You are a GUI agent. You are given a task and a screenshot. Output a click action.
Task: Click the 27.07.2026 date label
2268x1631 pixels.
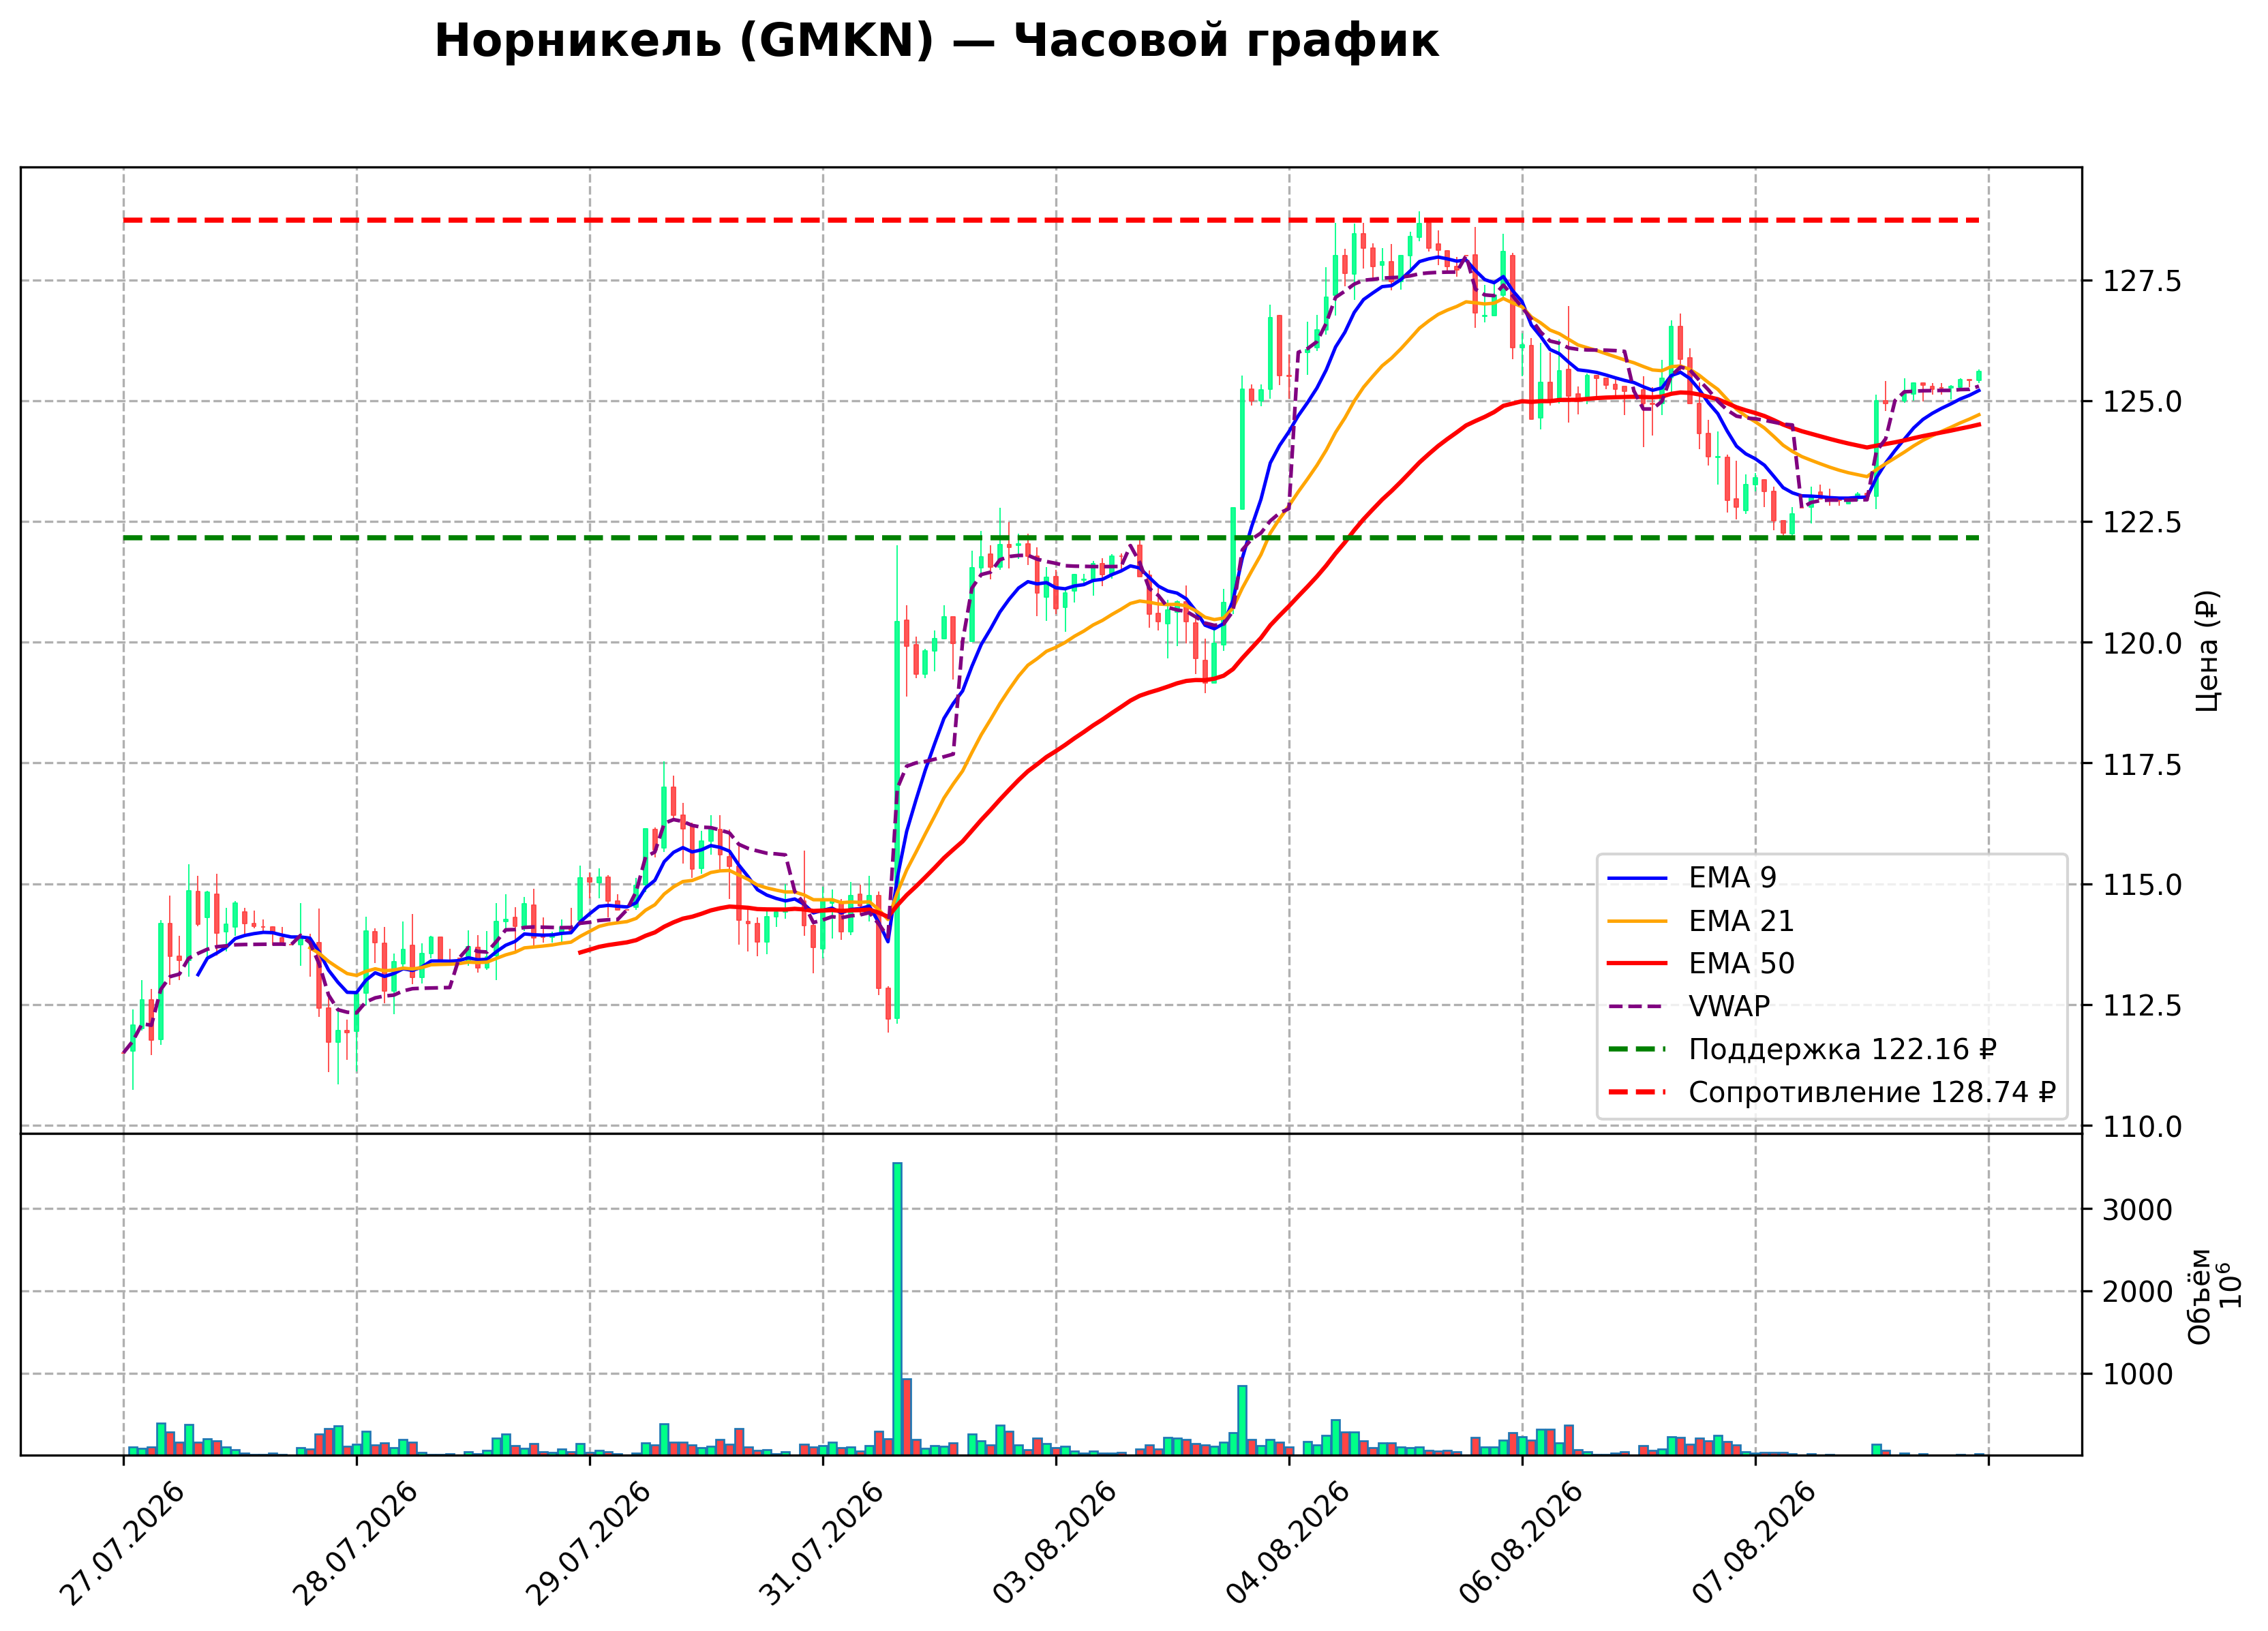(x=122, y=1544)
